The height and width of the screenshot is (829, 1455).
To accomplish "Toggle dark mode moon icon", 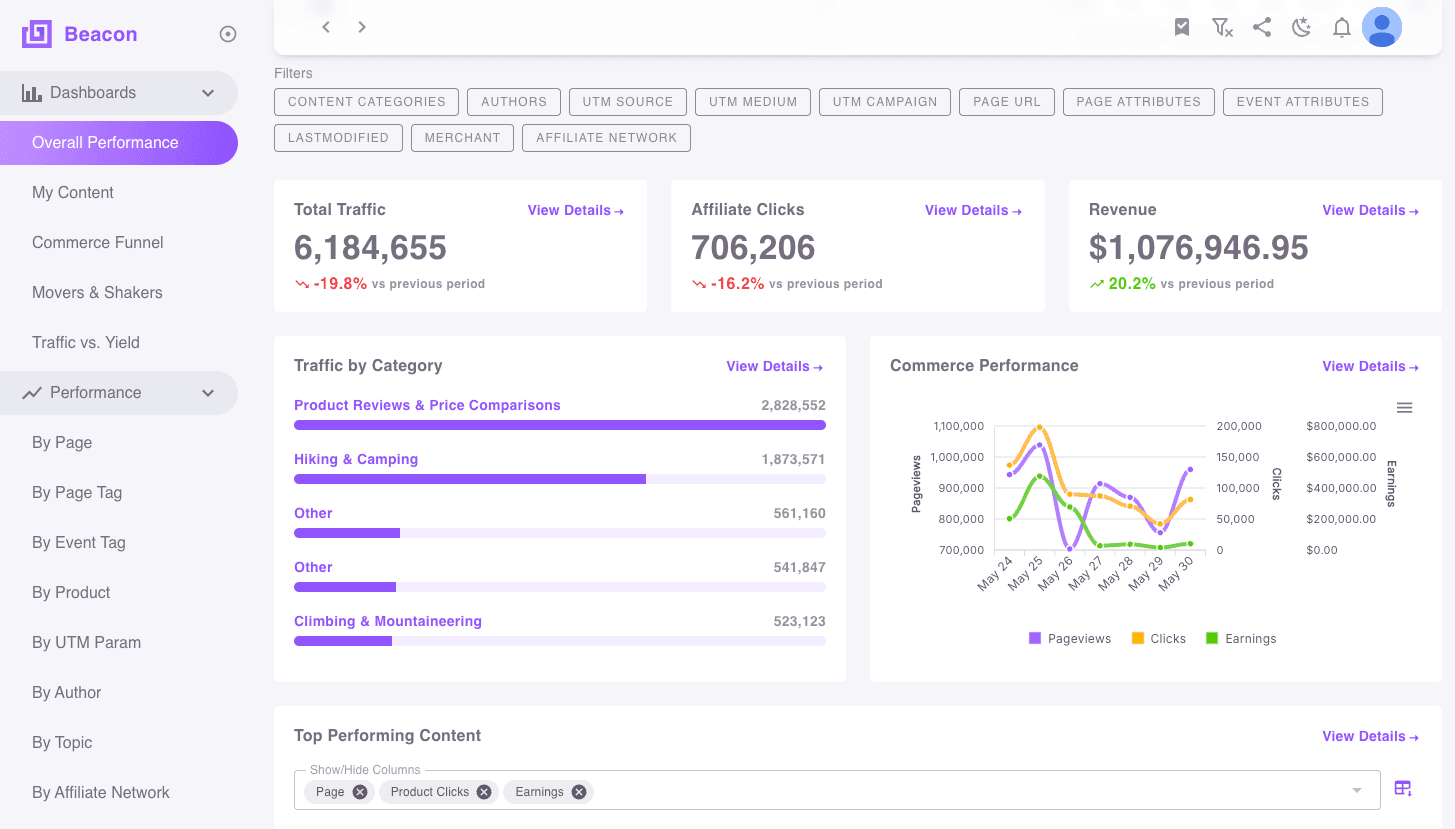I will [x=1302, y=28].
